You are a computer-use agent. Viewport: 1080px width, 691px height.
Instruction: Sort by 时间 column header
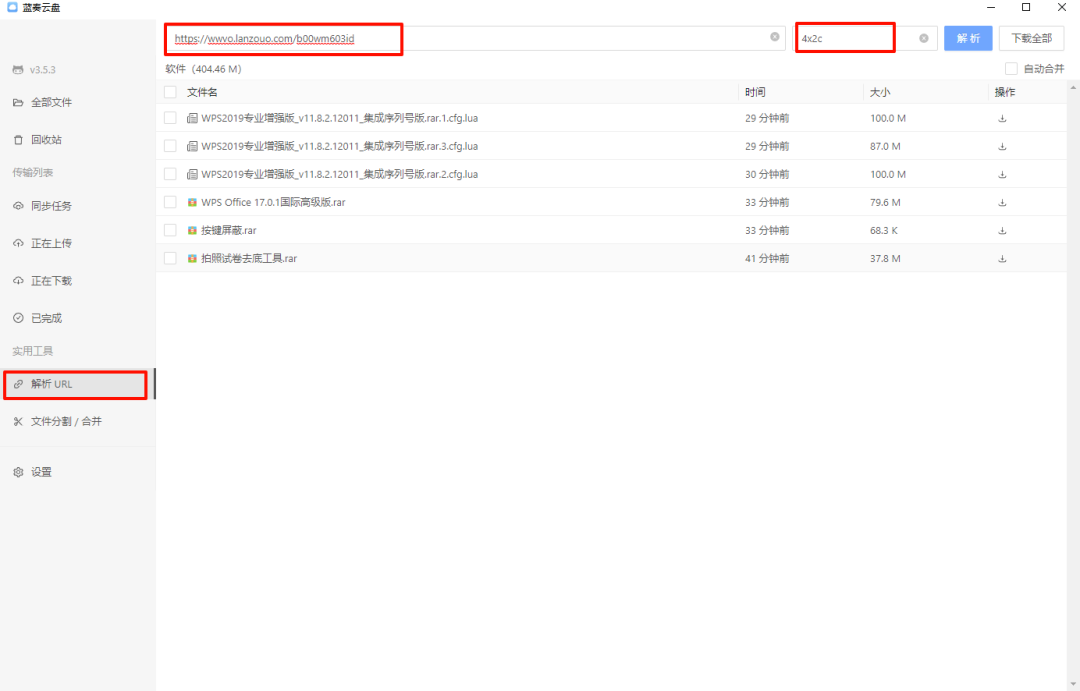[755, 92]
